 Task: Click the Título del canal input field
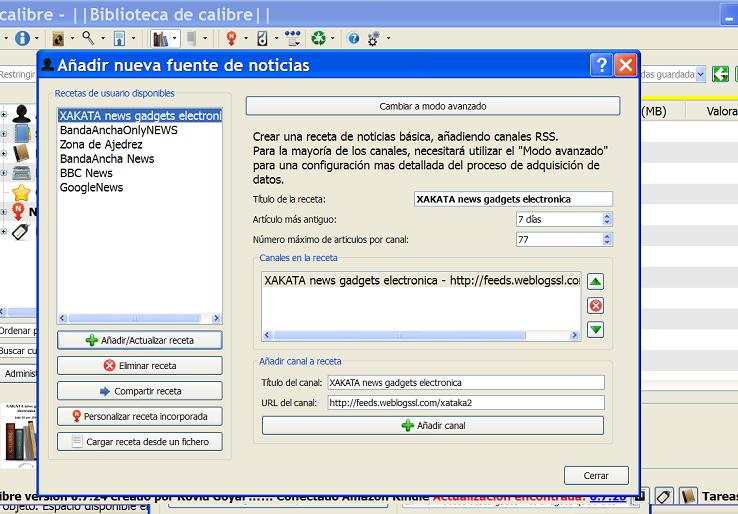point(466,383)
